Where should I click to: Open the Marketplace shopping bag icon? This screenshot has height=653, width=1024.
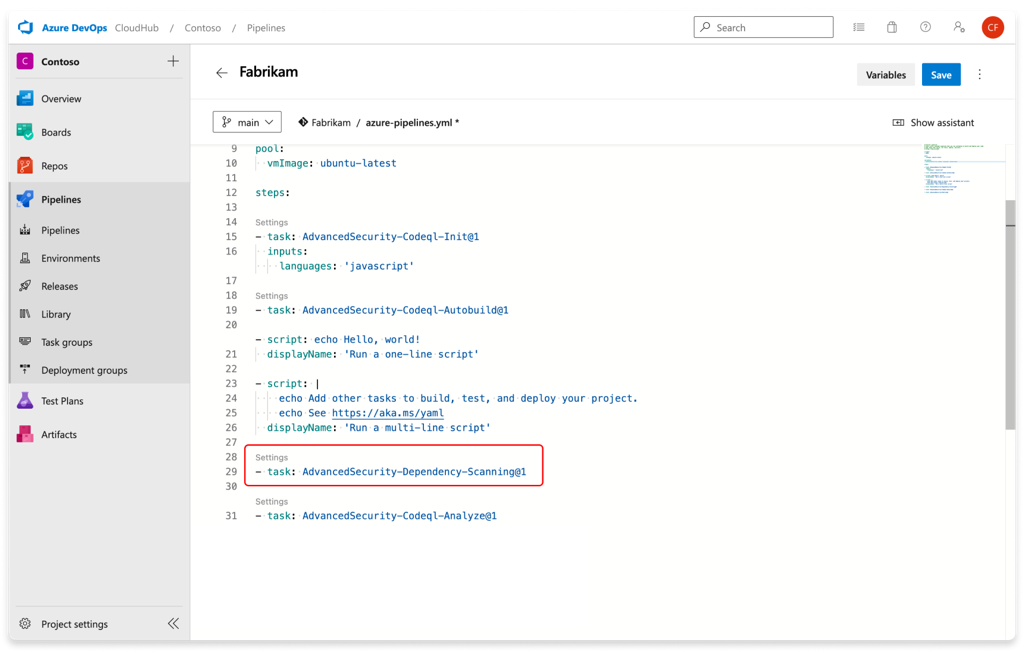891,27
